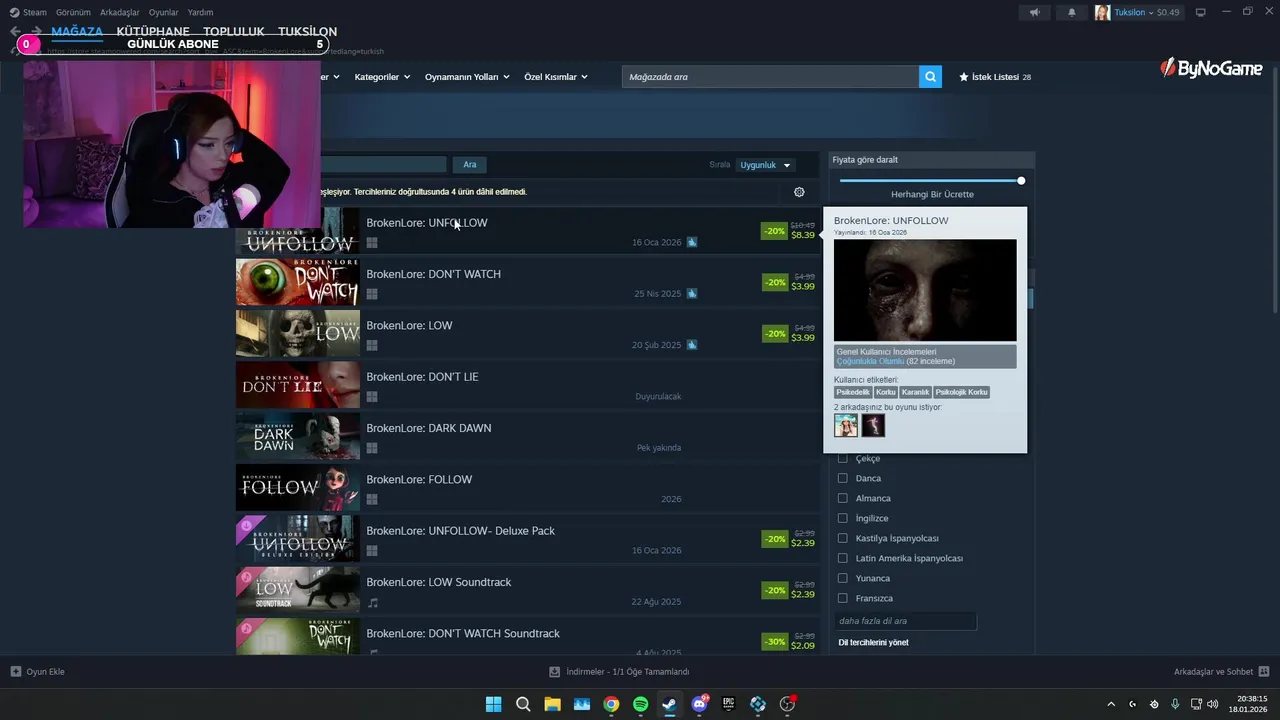Click the Korku tag in the popup
This screenshot has height=720, width=1280.
click(886, 392)
